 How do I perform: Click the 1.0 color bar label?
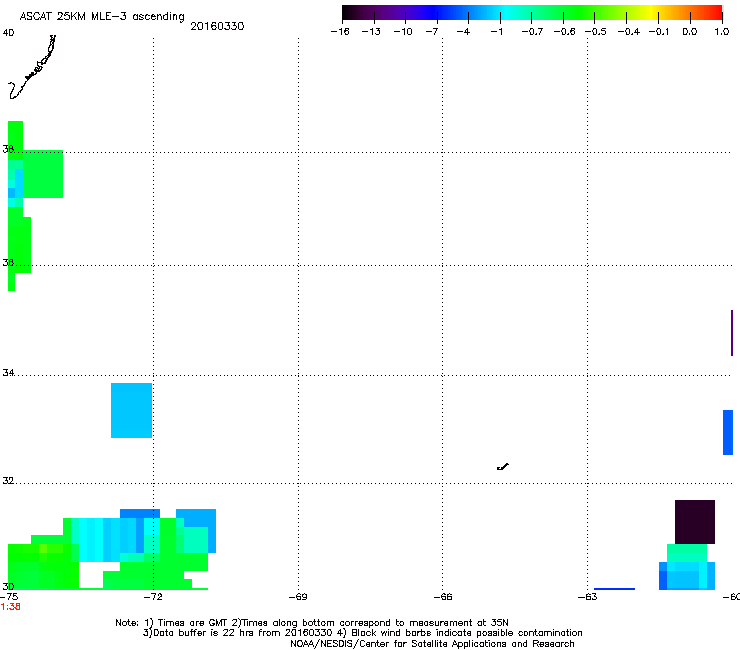click(x=722, y=32)
